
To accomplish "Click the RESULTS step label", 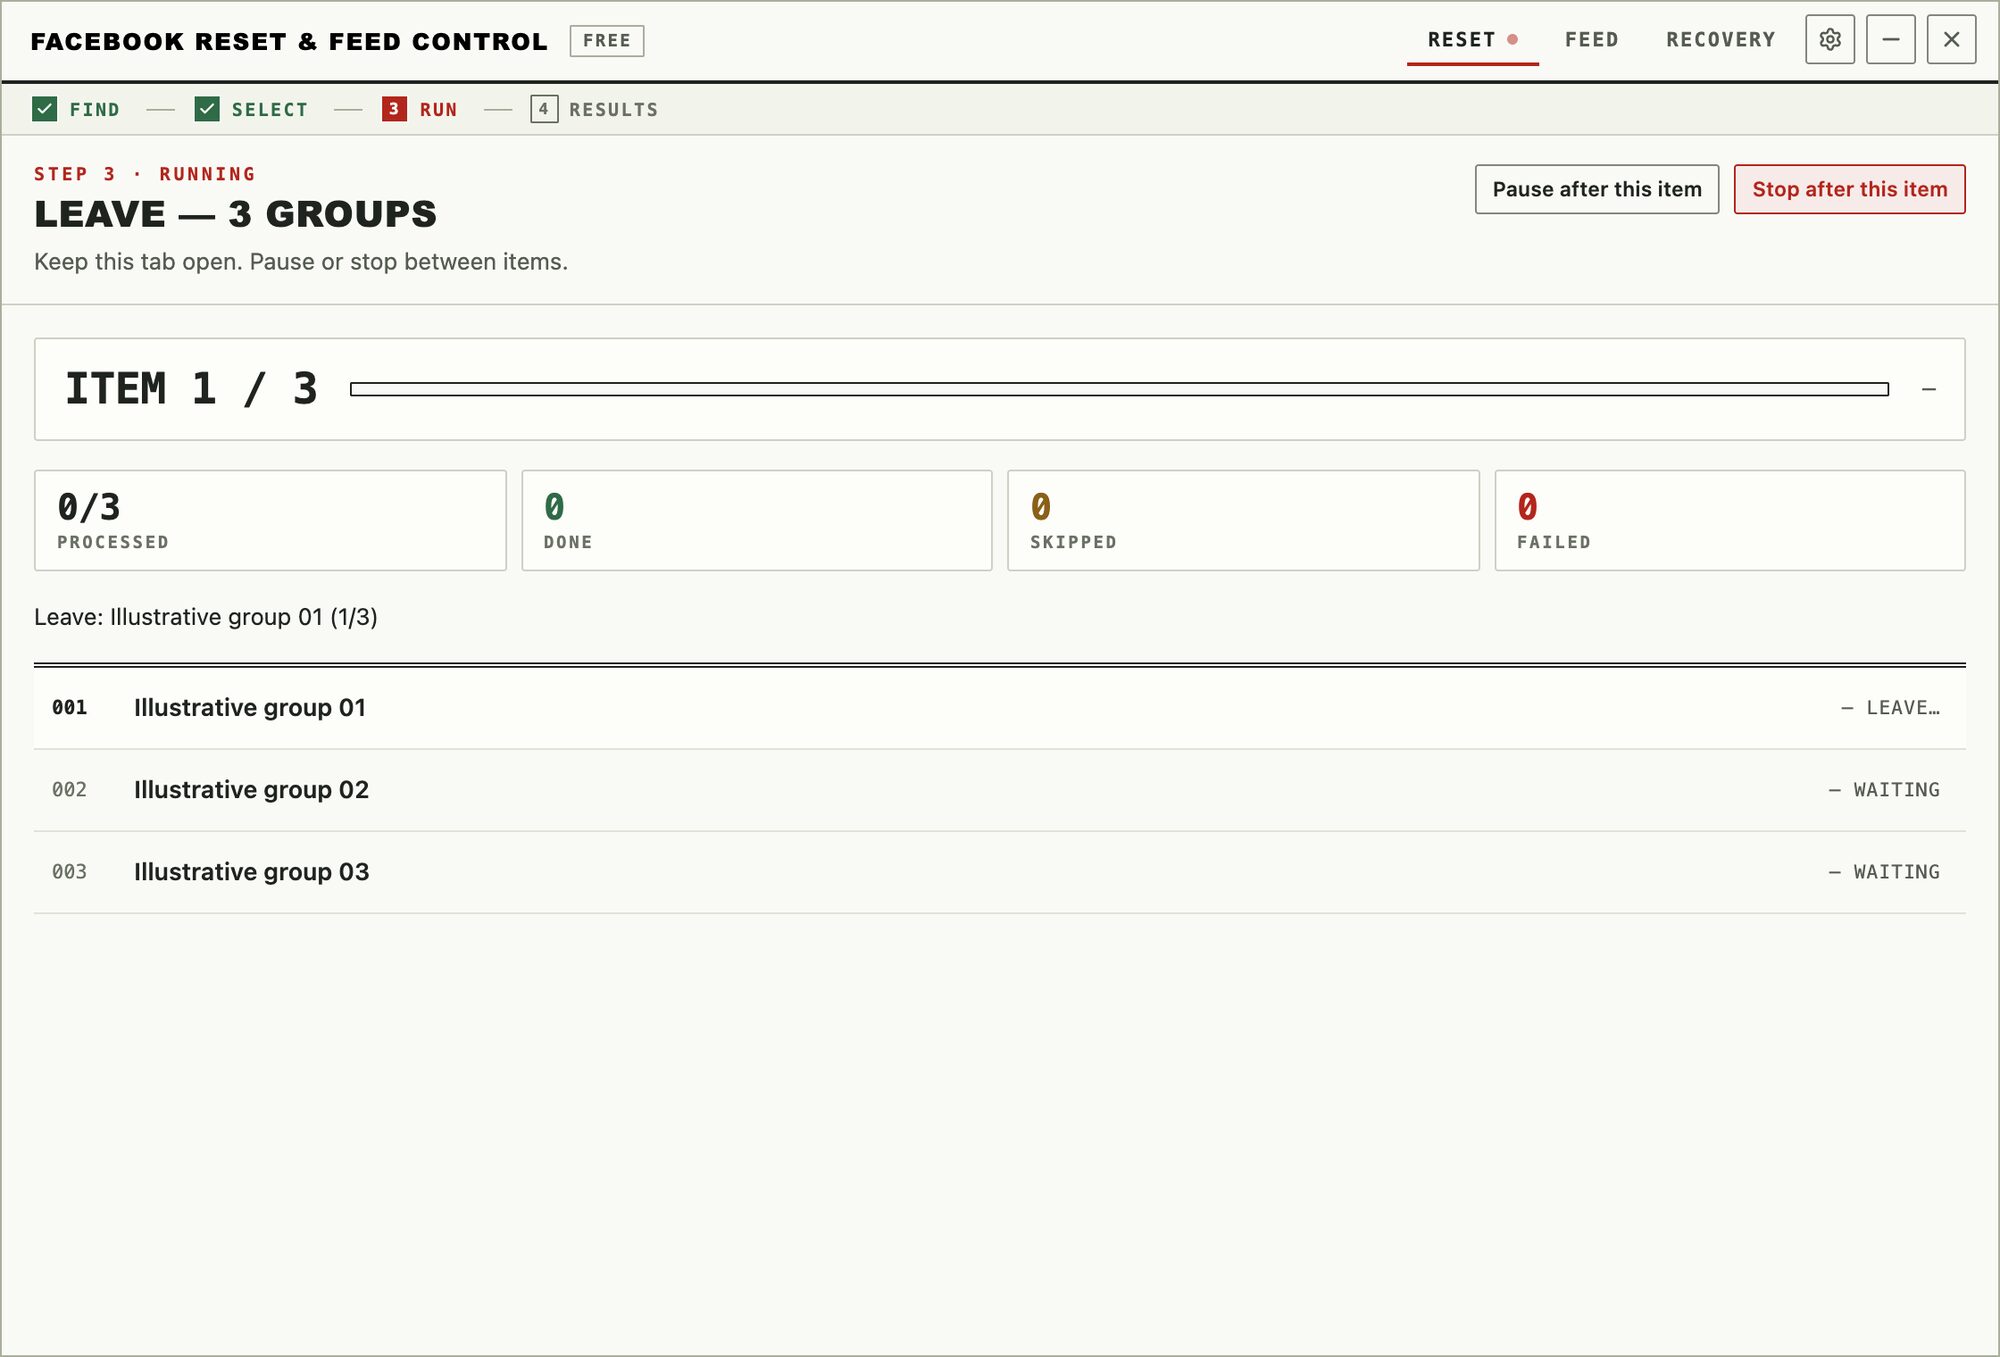I will click(614, 110).
